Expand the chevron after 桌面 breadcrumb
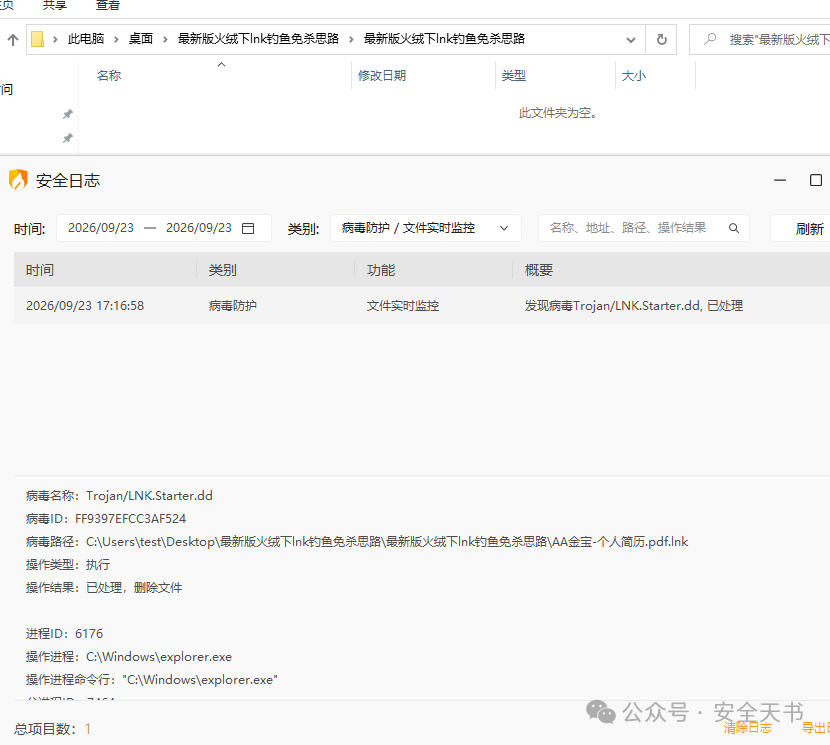 [x=165, y=39]
